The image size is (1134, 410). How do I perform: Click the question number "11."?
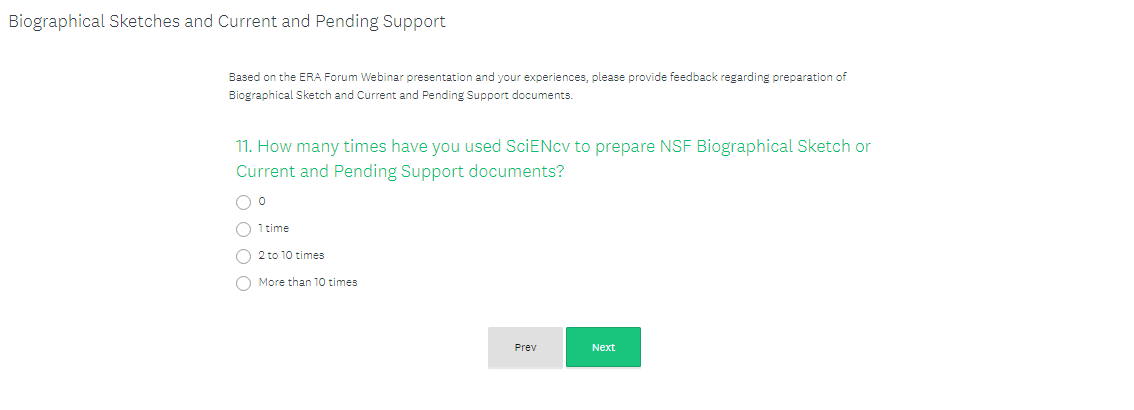coord(244,147)
